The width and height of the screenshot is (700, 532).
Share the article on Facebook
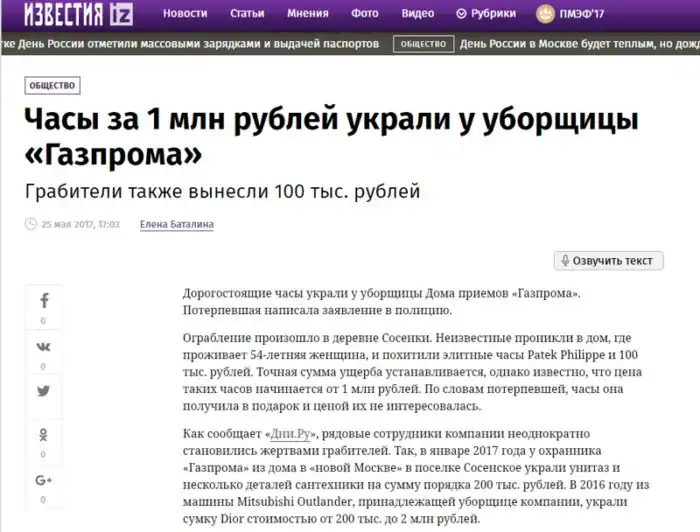pos(43,301)
